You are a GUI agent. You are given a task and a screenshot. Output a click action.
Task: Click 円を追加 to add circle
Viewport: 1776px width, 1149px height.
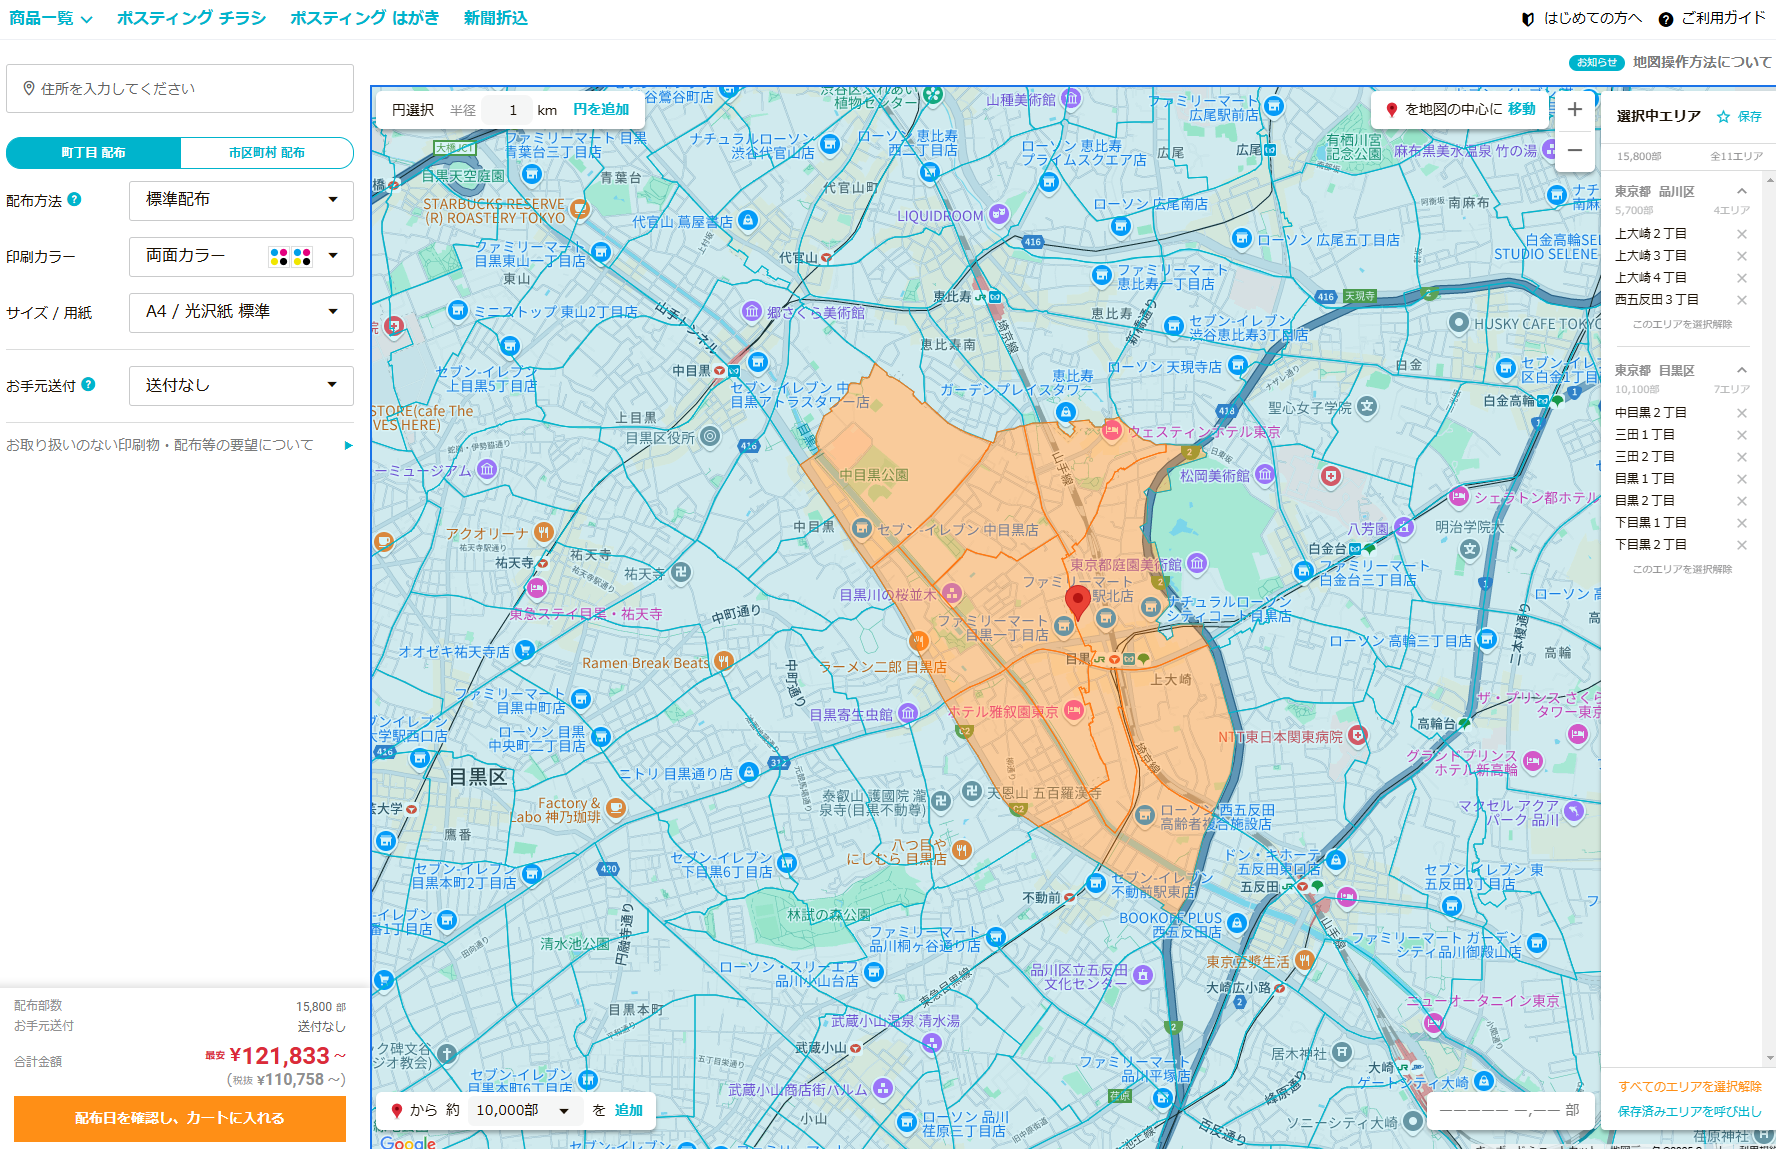click(601, 110)
